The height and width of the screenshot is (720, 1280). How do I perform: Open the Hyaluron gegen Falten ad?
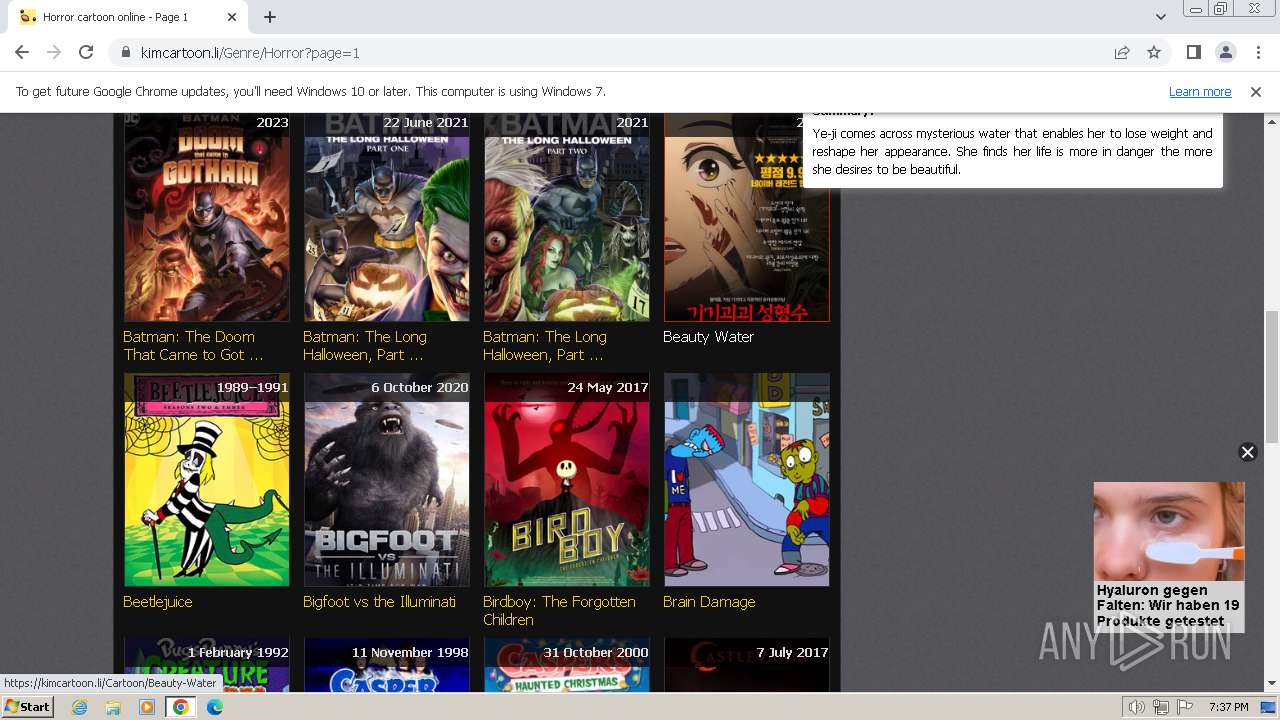[x=1169, y=556]
